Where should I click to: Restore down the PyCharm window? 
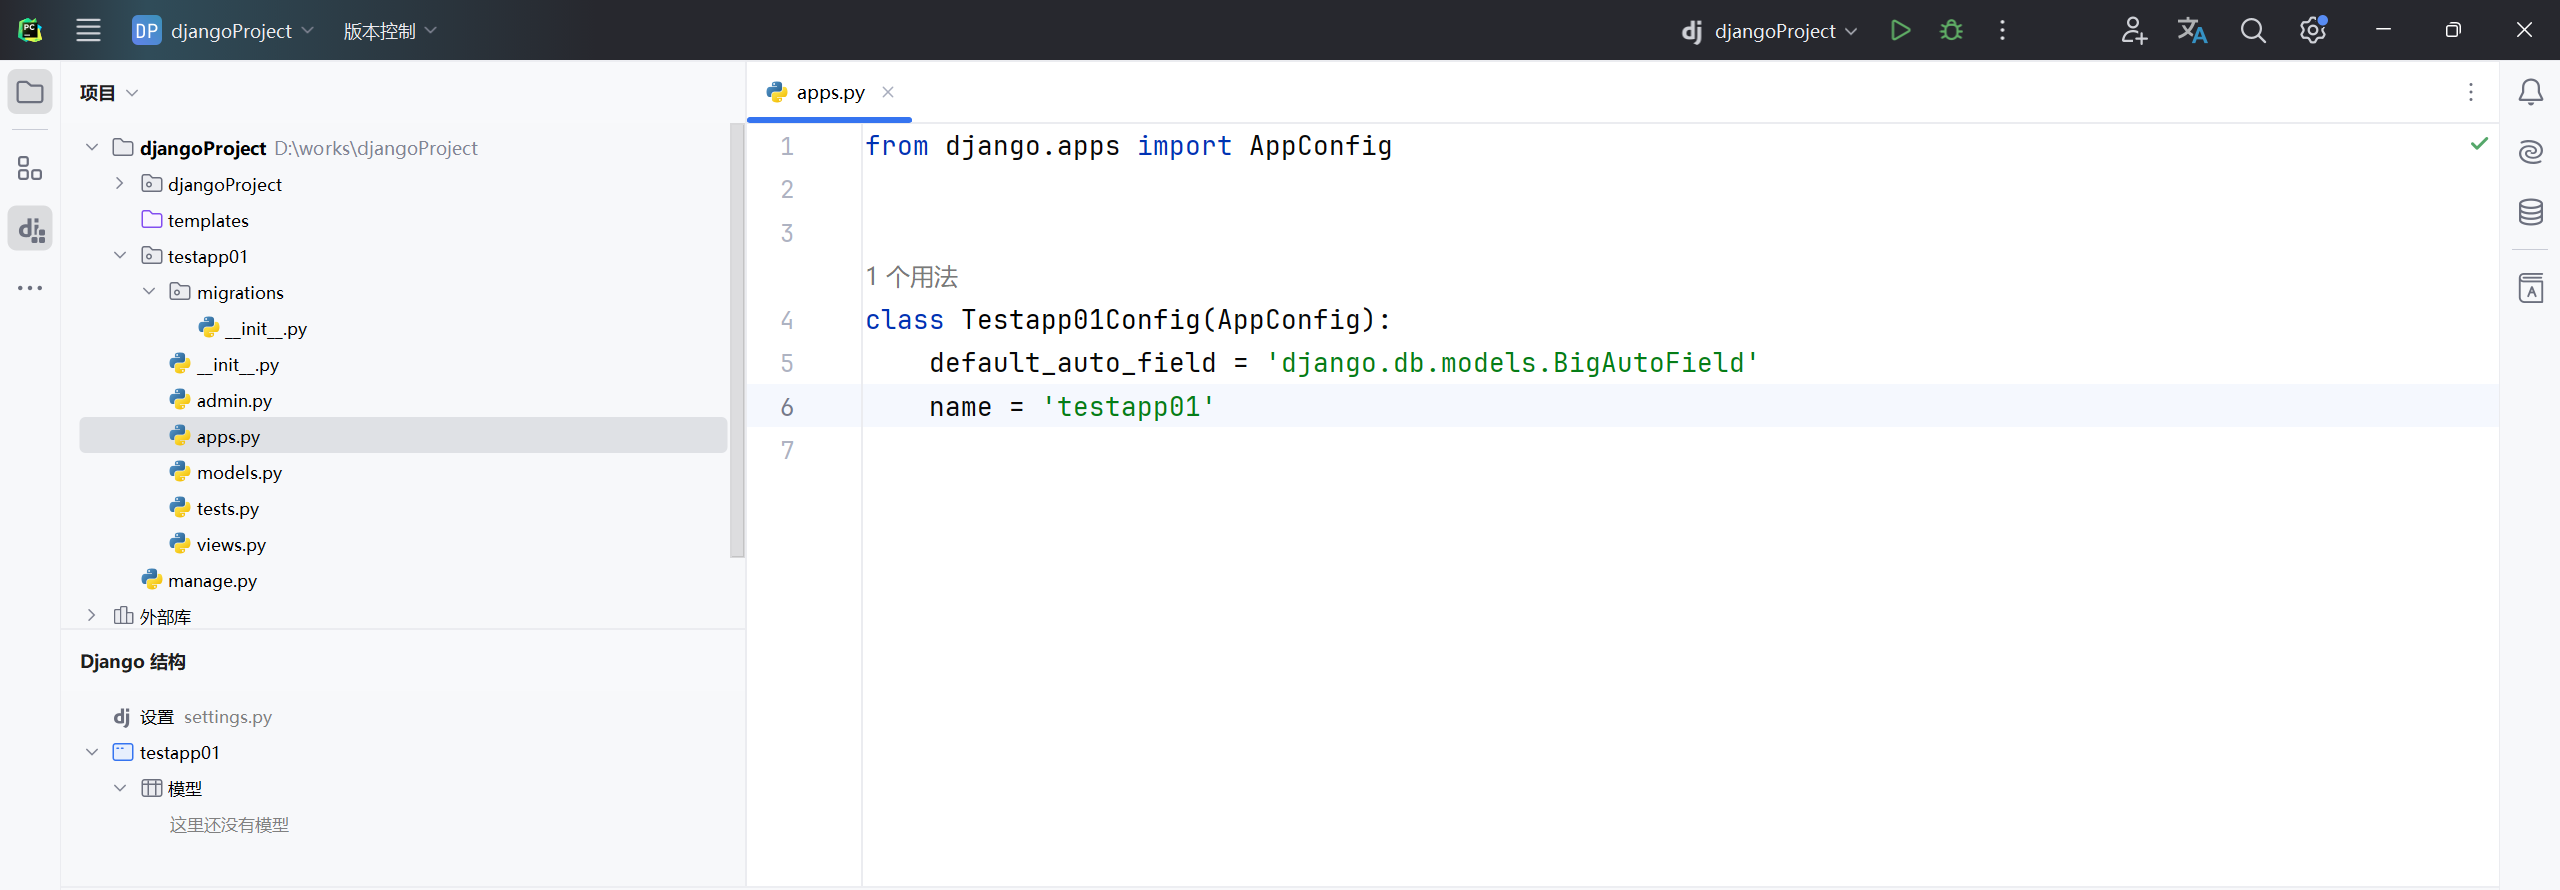click(x=2453, y=30)
